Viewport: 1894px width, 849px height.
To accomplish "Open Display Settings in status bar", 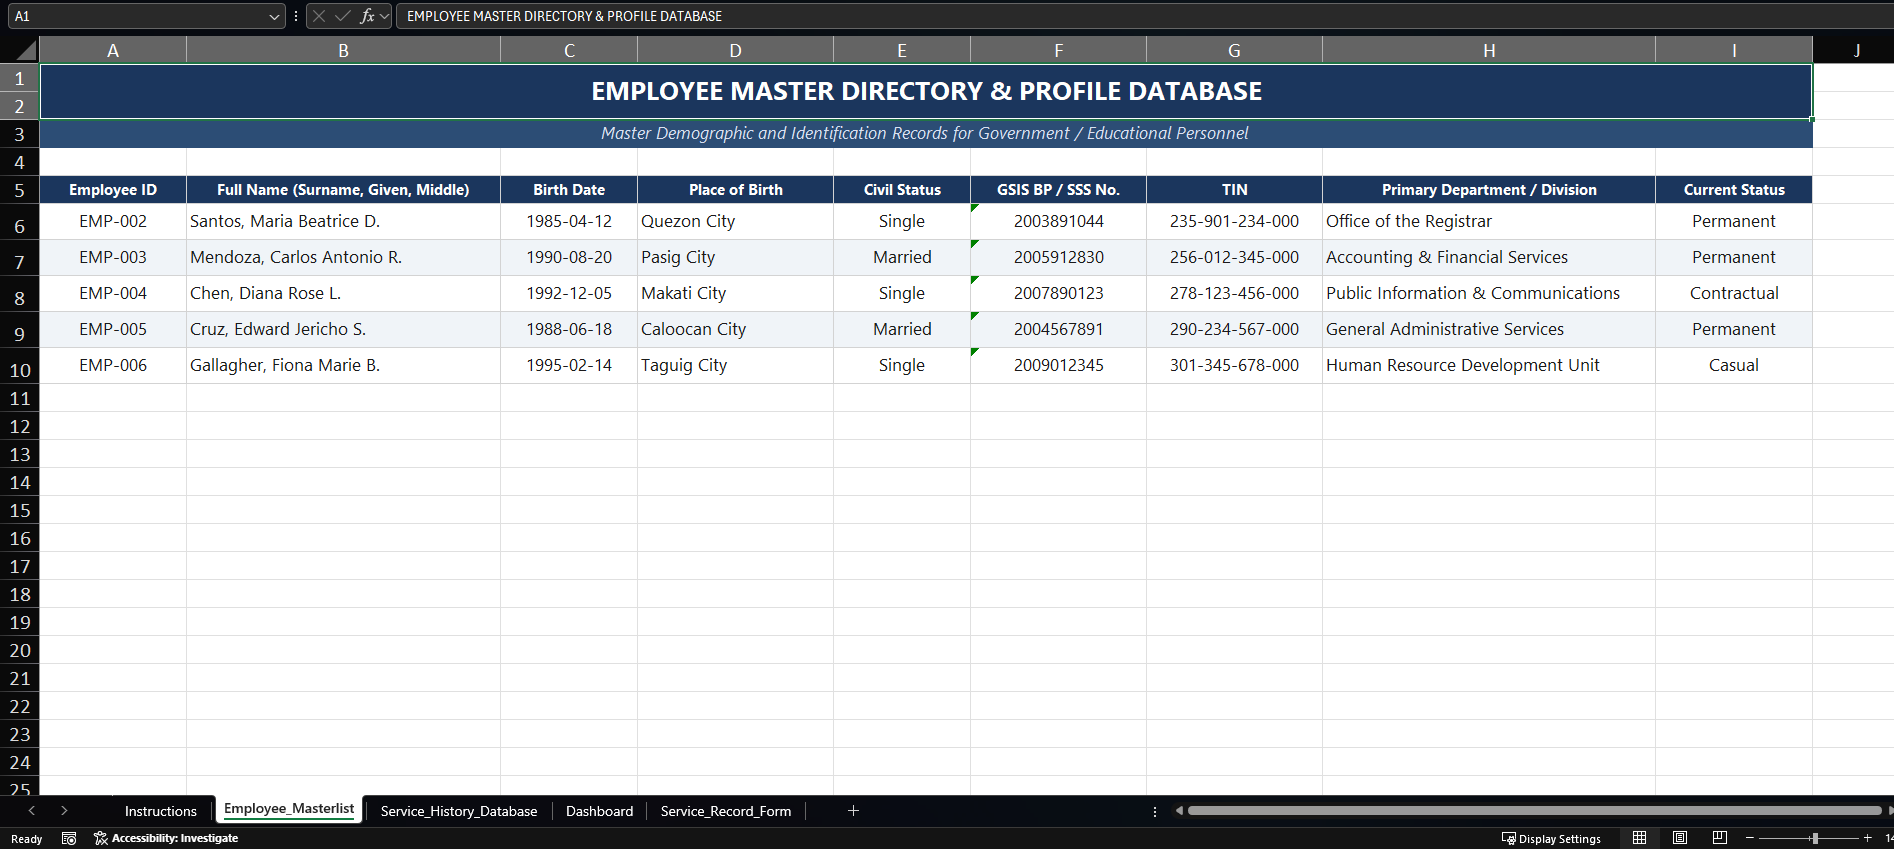I will (1551, 838).
